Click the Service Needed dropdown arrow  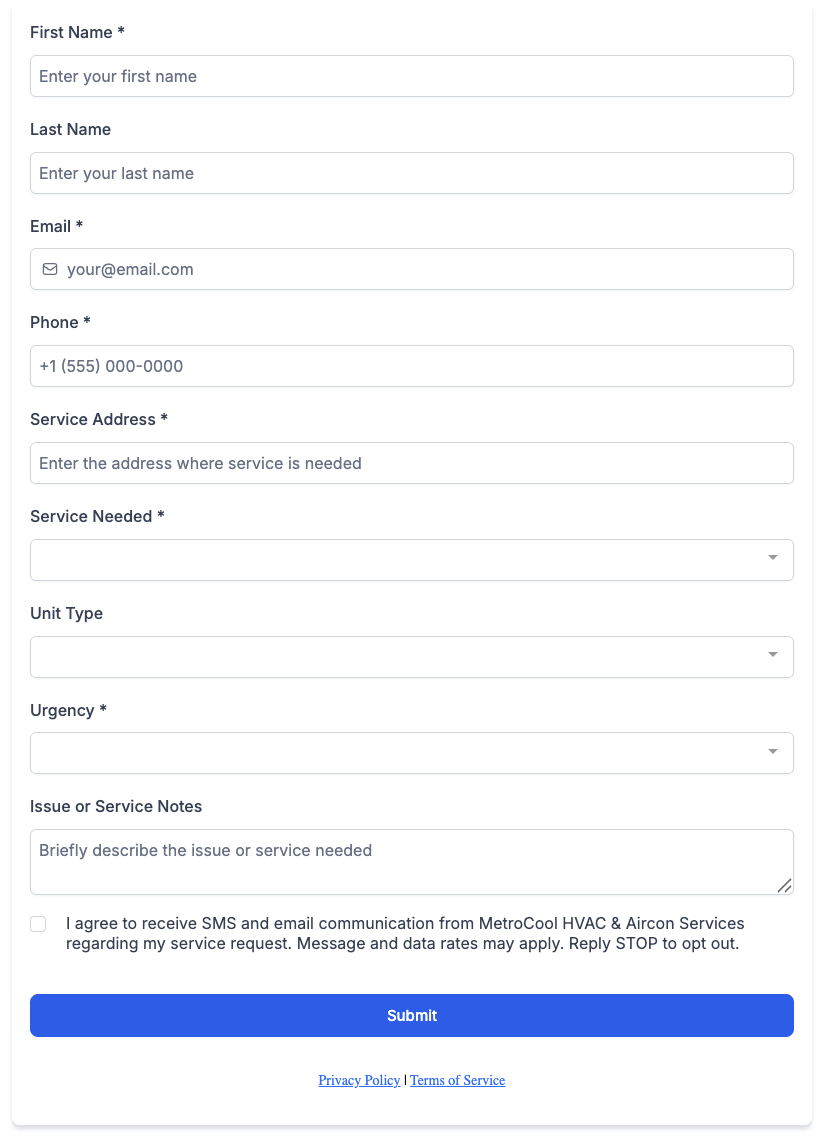[773, 558]
